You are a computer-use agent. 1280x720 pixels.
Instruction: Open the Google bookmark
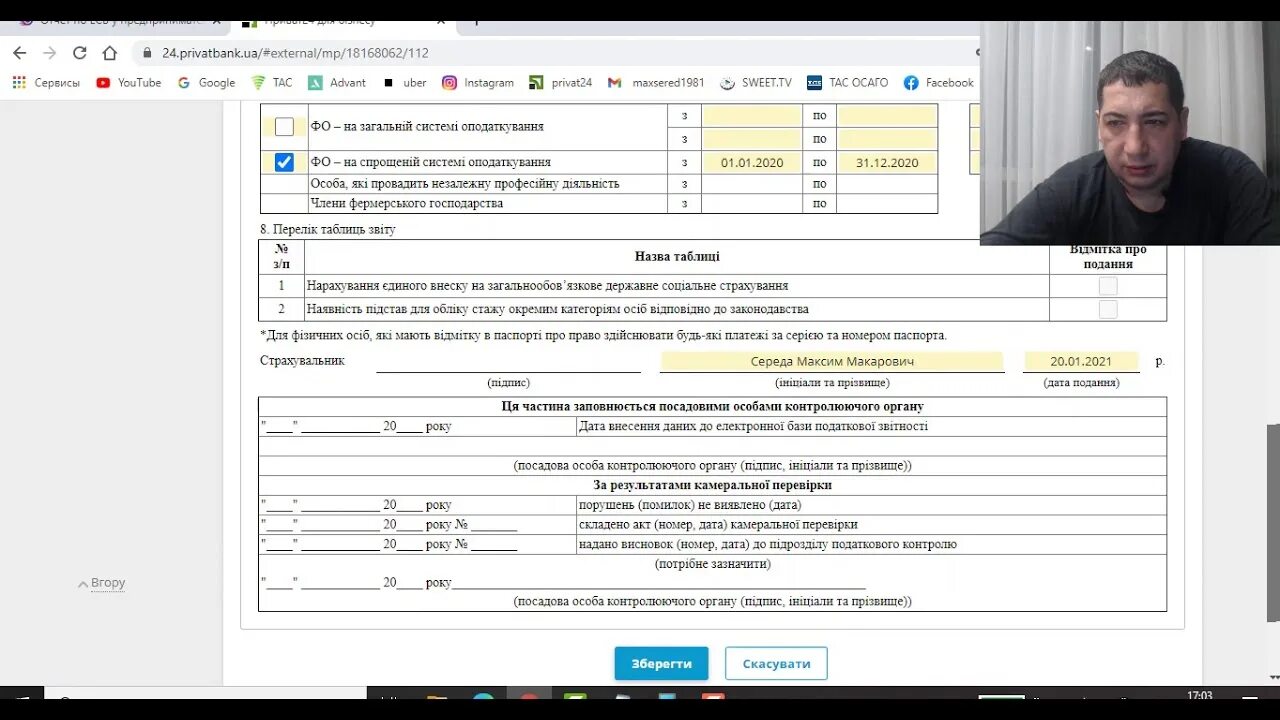pos(206,83)
